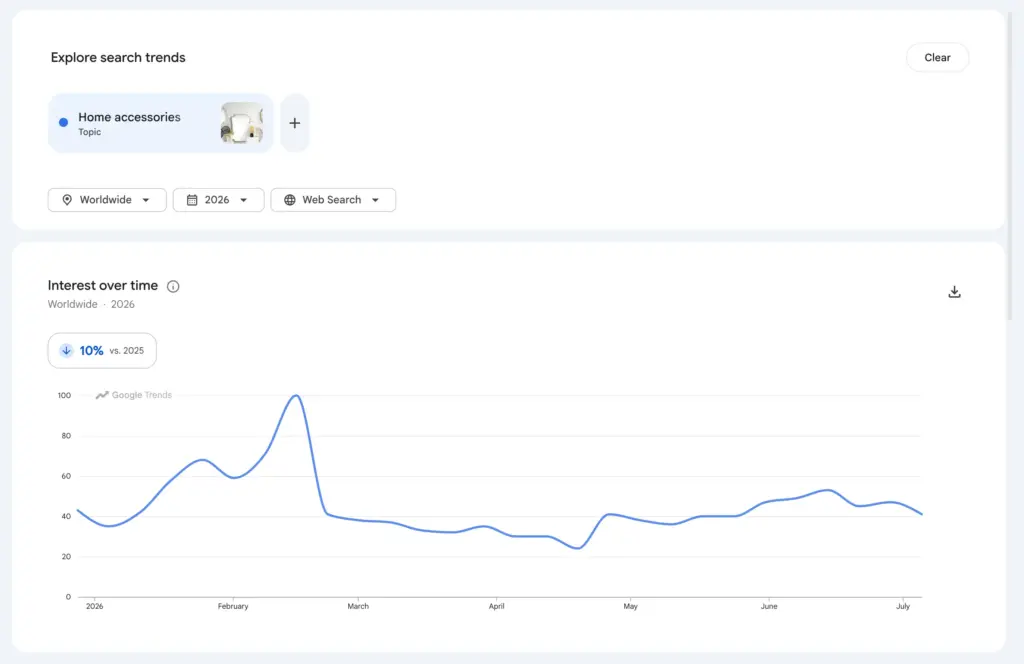
Task: Click the Google Trends logo watermark
Action: (x=134, y=395)
